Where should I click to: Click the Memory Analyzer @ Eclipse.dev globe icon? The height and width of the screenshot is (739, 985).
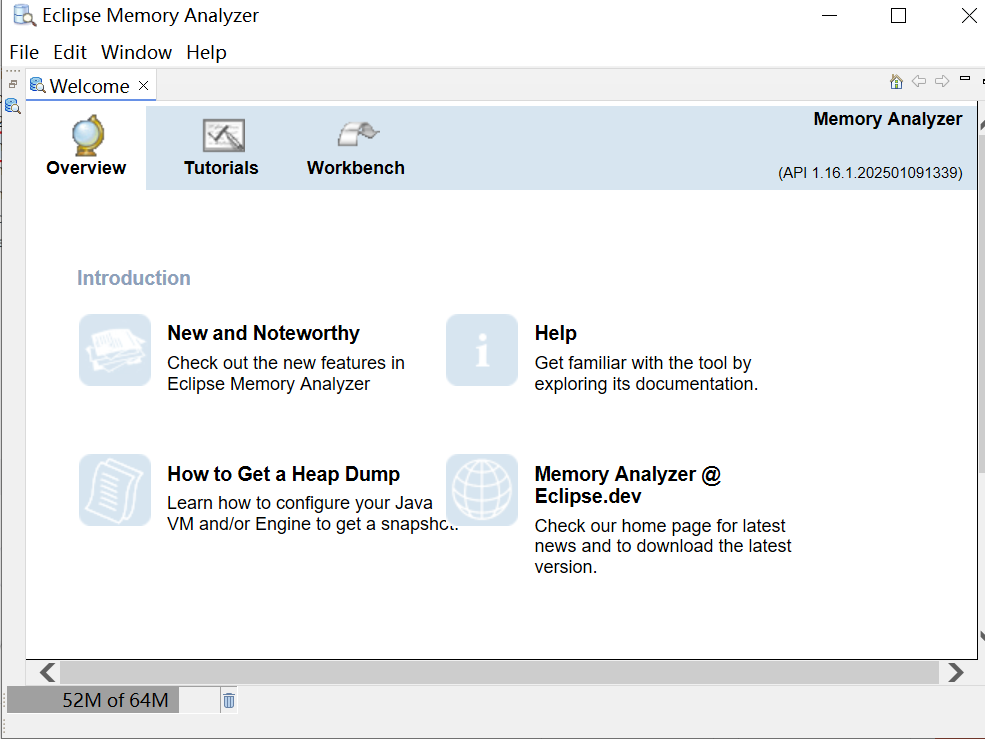[x=482, y=490]
